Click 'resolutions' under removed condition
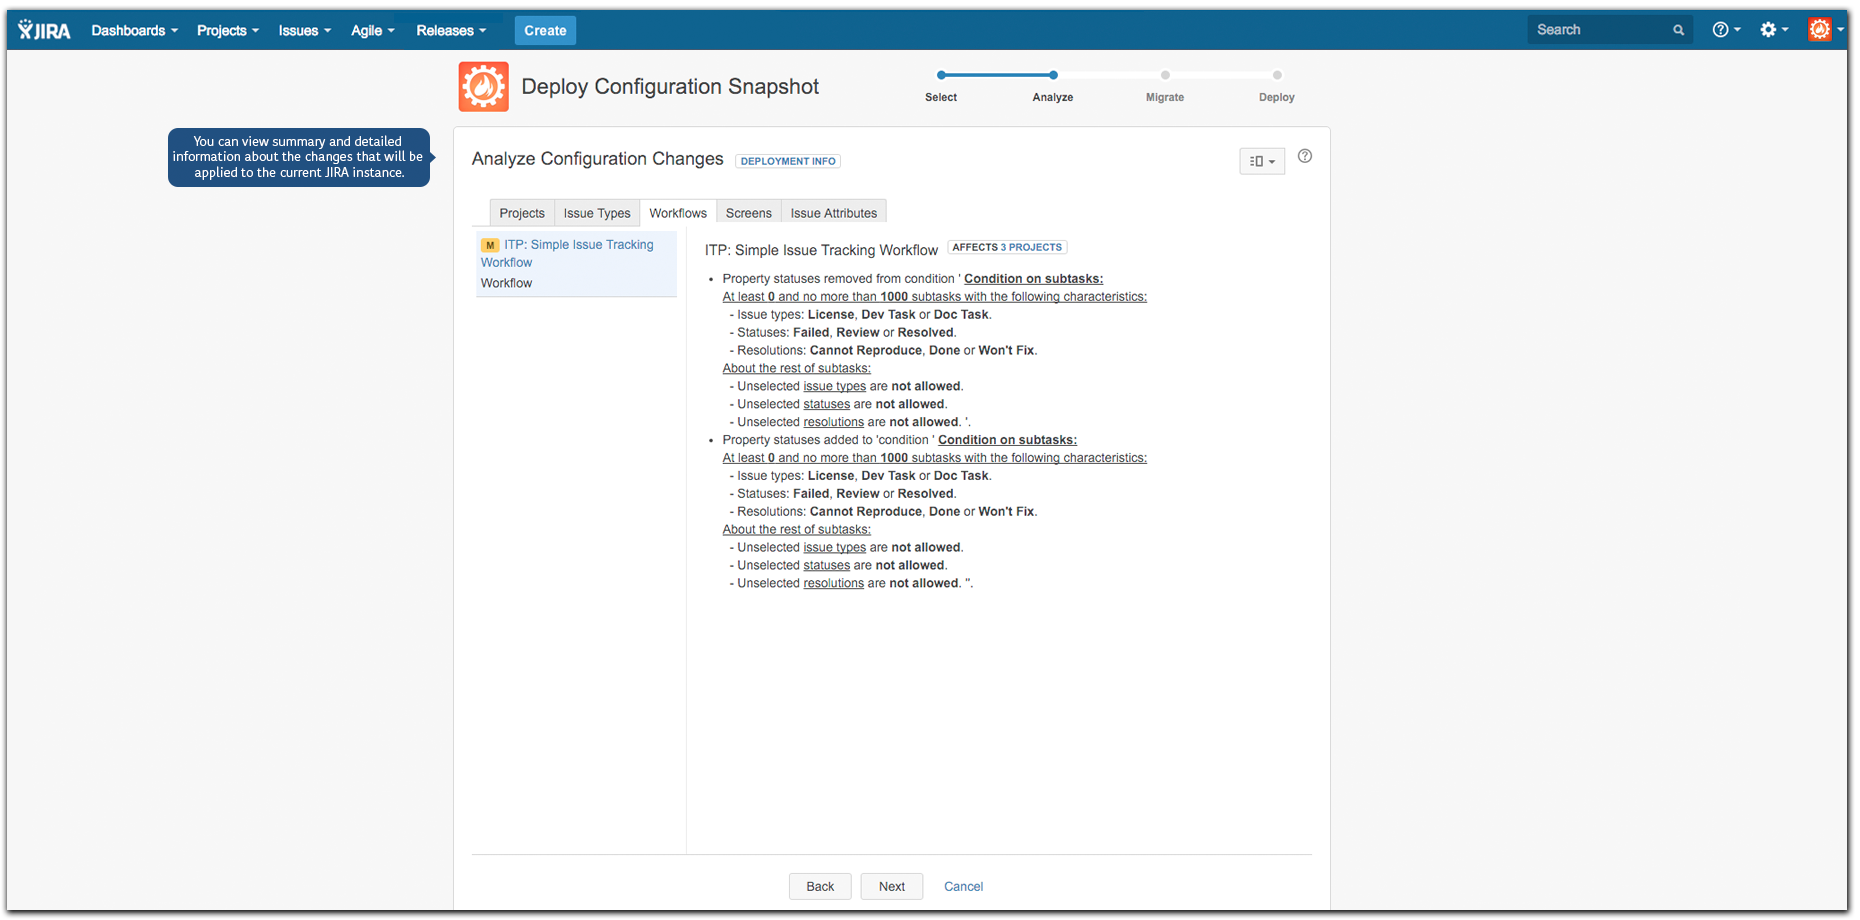Viewport: 1860px width, 920px height. click(x=834, y=422)
